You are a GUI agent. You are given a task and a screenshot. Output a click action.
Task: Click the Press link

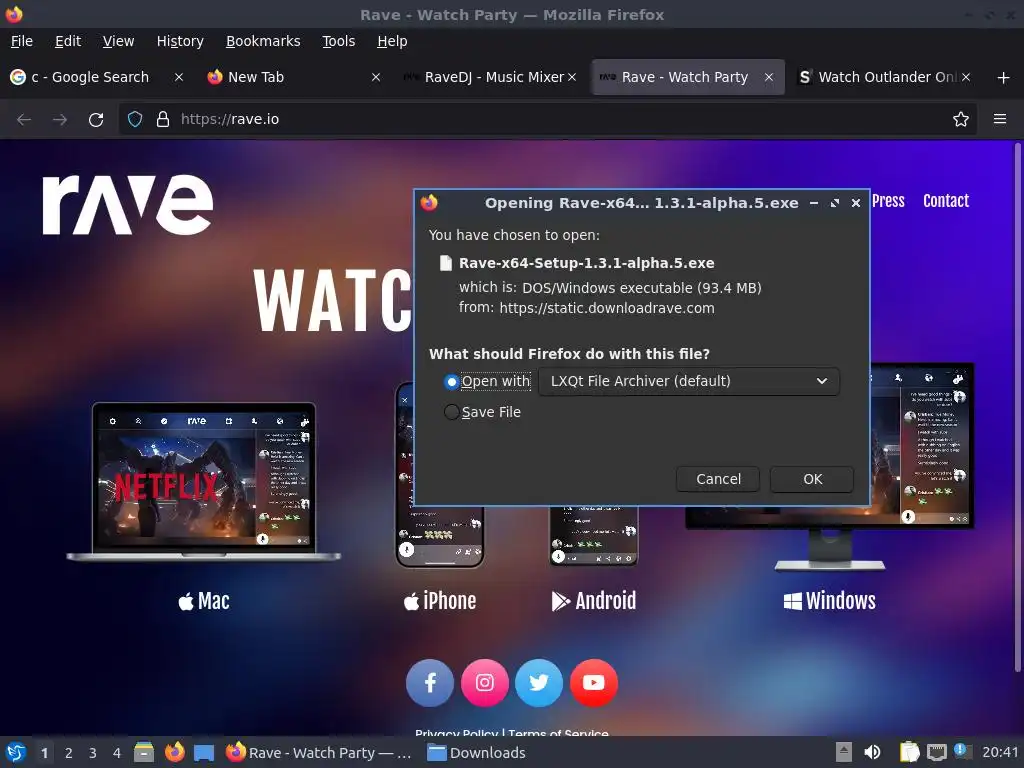[888, 201]
